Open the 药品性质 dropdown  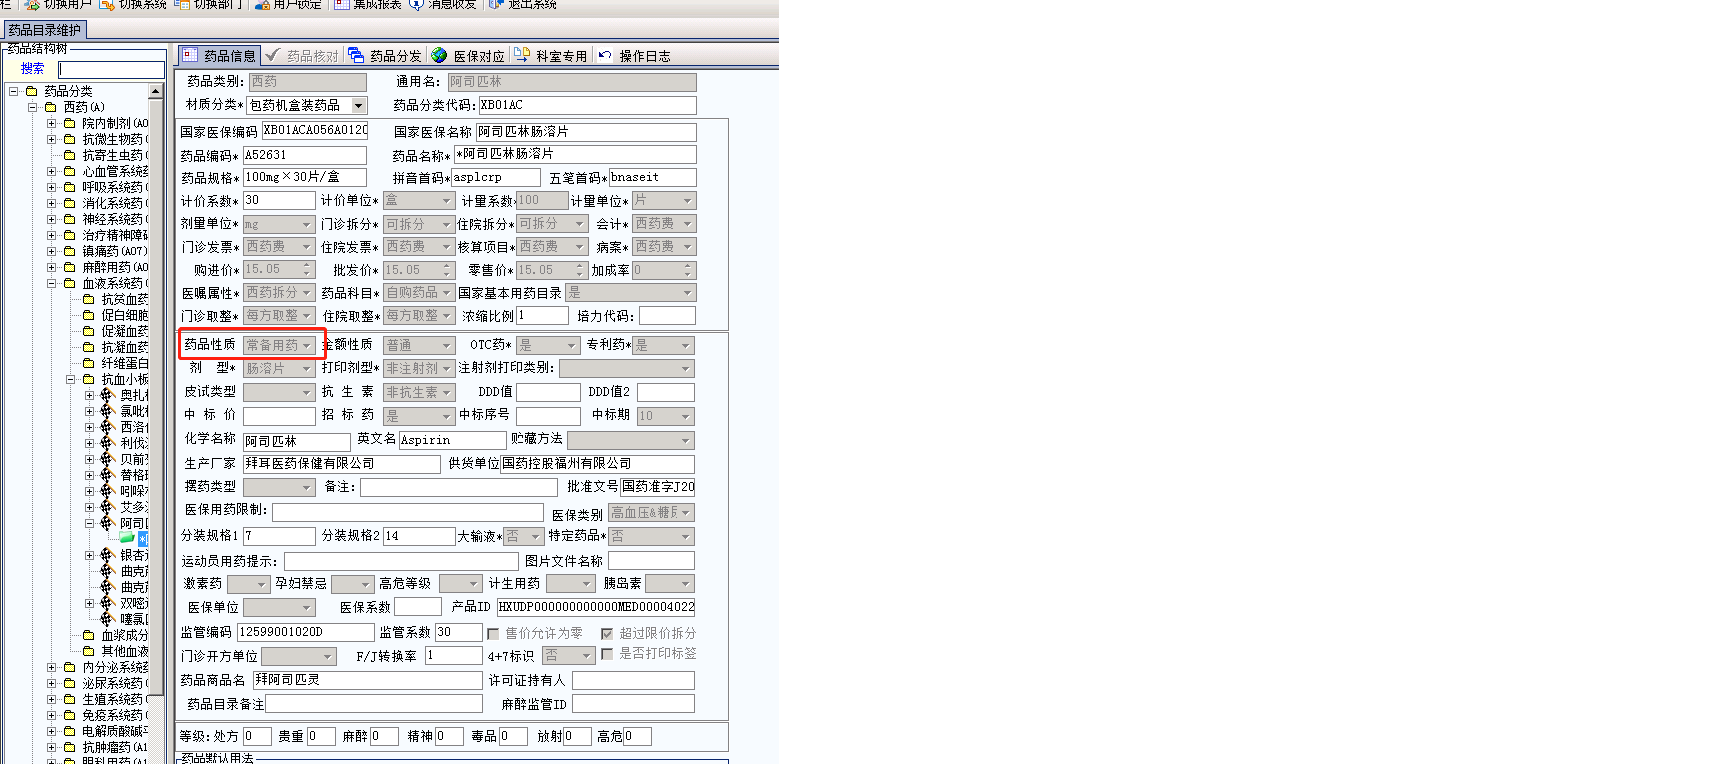click(x=307, y=345)
